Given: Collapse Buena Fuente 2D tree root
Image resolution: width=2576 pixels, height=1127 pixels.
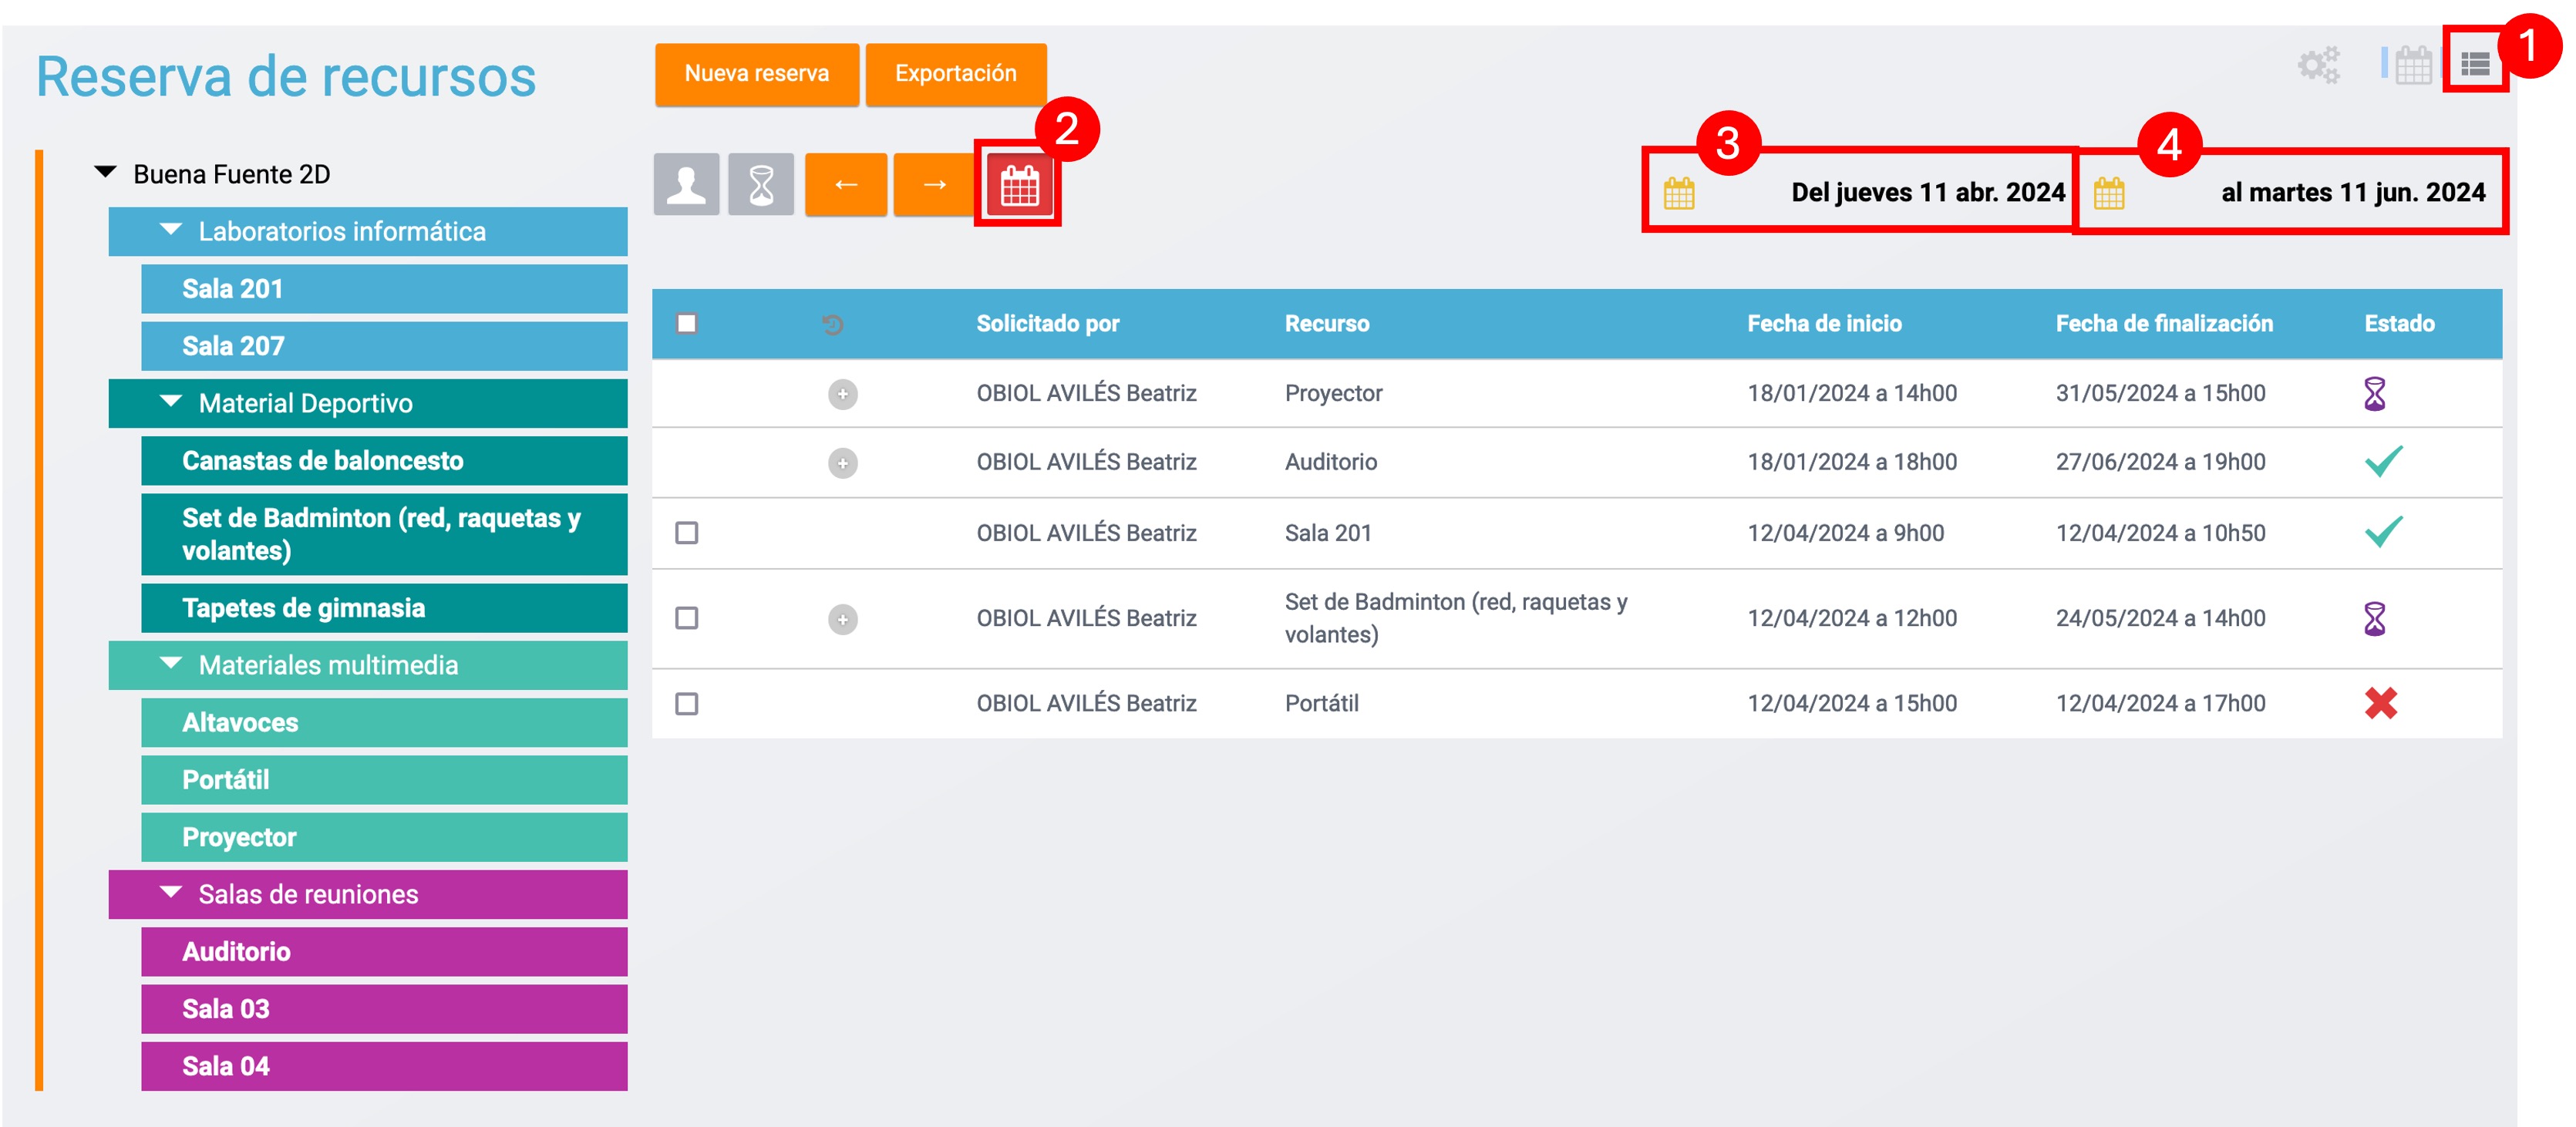Looking at the screenshot, I should (x=105, y=172).
